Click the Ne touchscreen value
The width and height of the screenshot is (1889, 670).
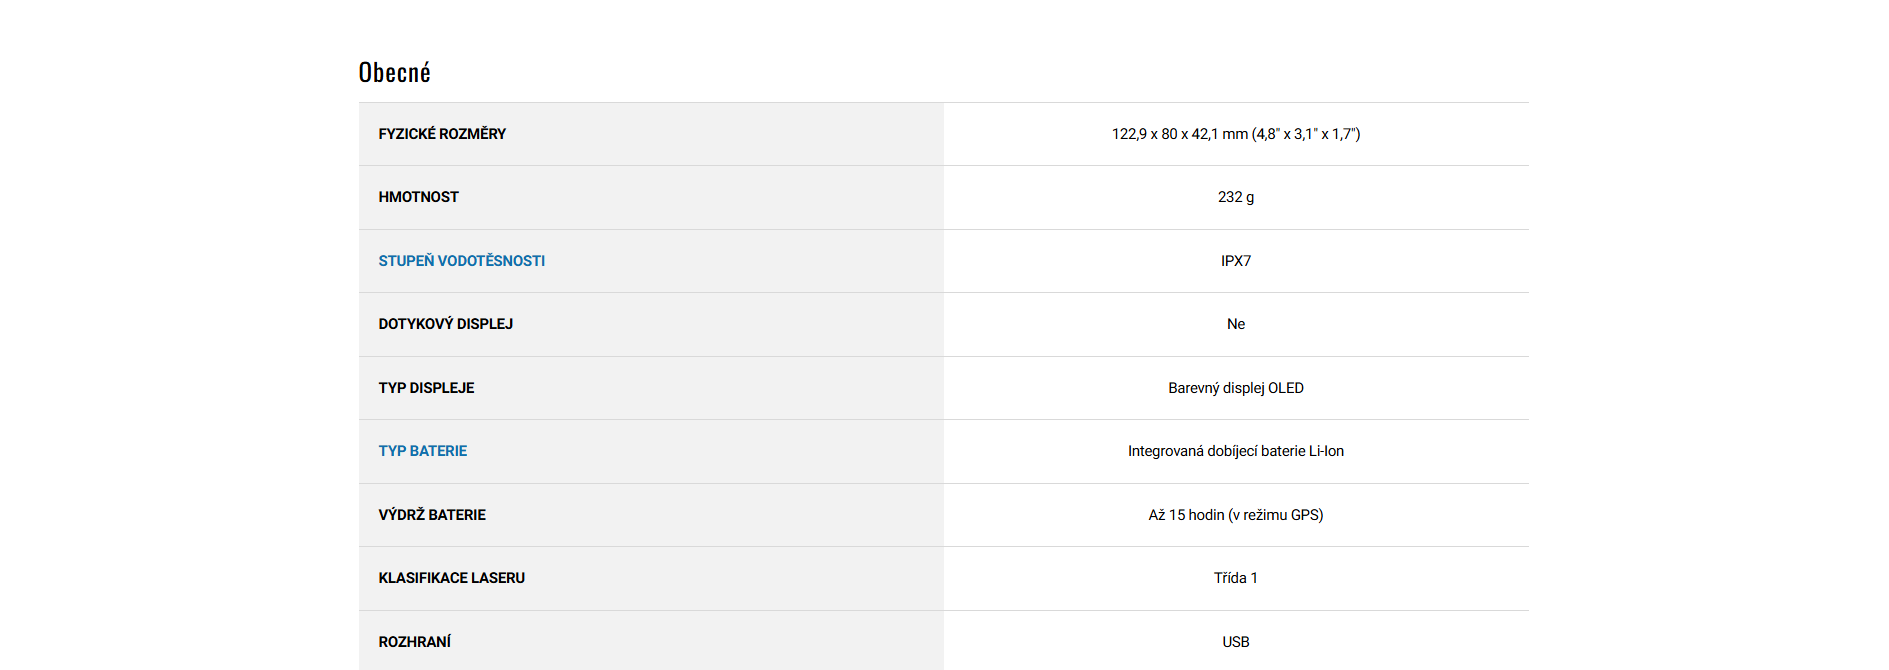pos(1235,324)
